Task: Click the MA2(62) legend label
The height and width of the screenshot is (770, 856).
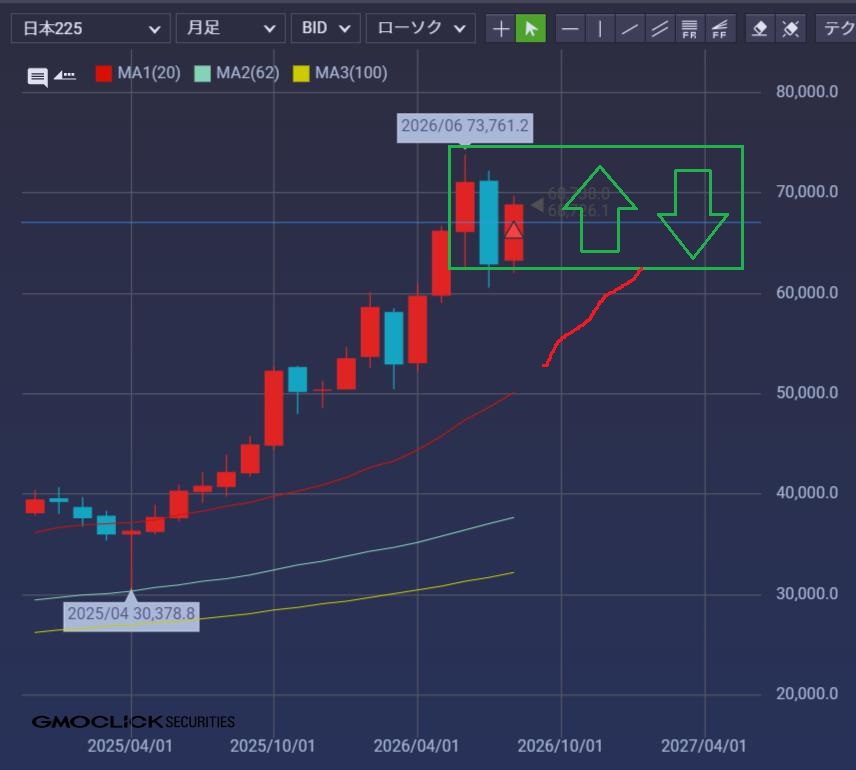Action: coord(248,73)
